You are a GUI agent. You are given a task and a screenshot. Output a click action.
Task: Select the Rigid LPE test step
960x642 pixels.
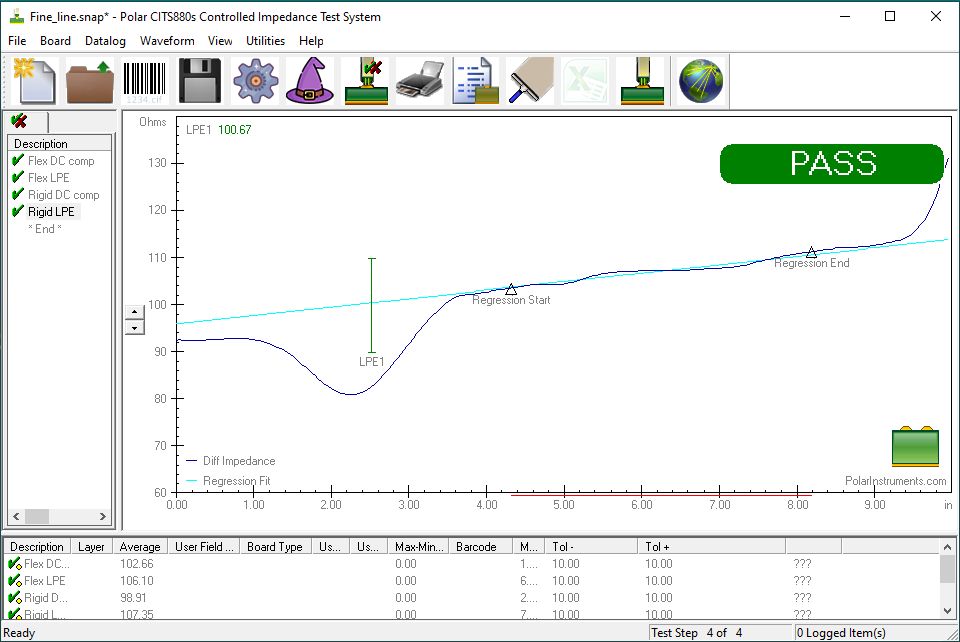coord(51,212)
